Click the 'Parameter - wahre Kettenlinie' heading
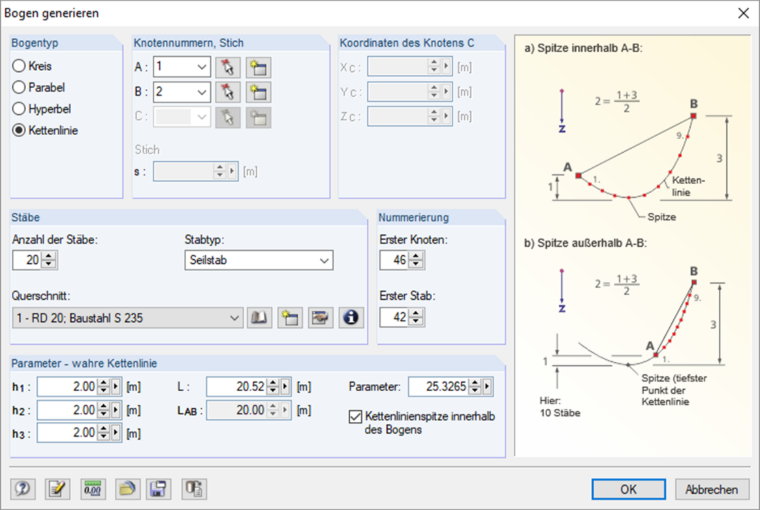This screenshot has width=760, height=510. coord(84,364)
